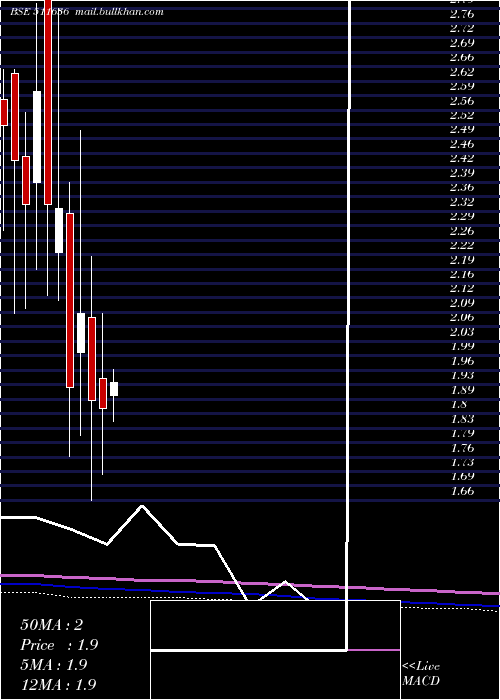500x700 pixels.
Task: Click the 2.09 price axis label
Action: 462,303
